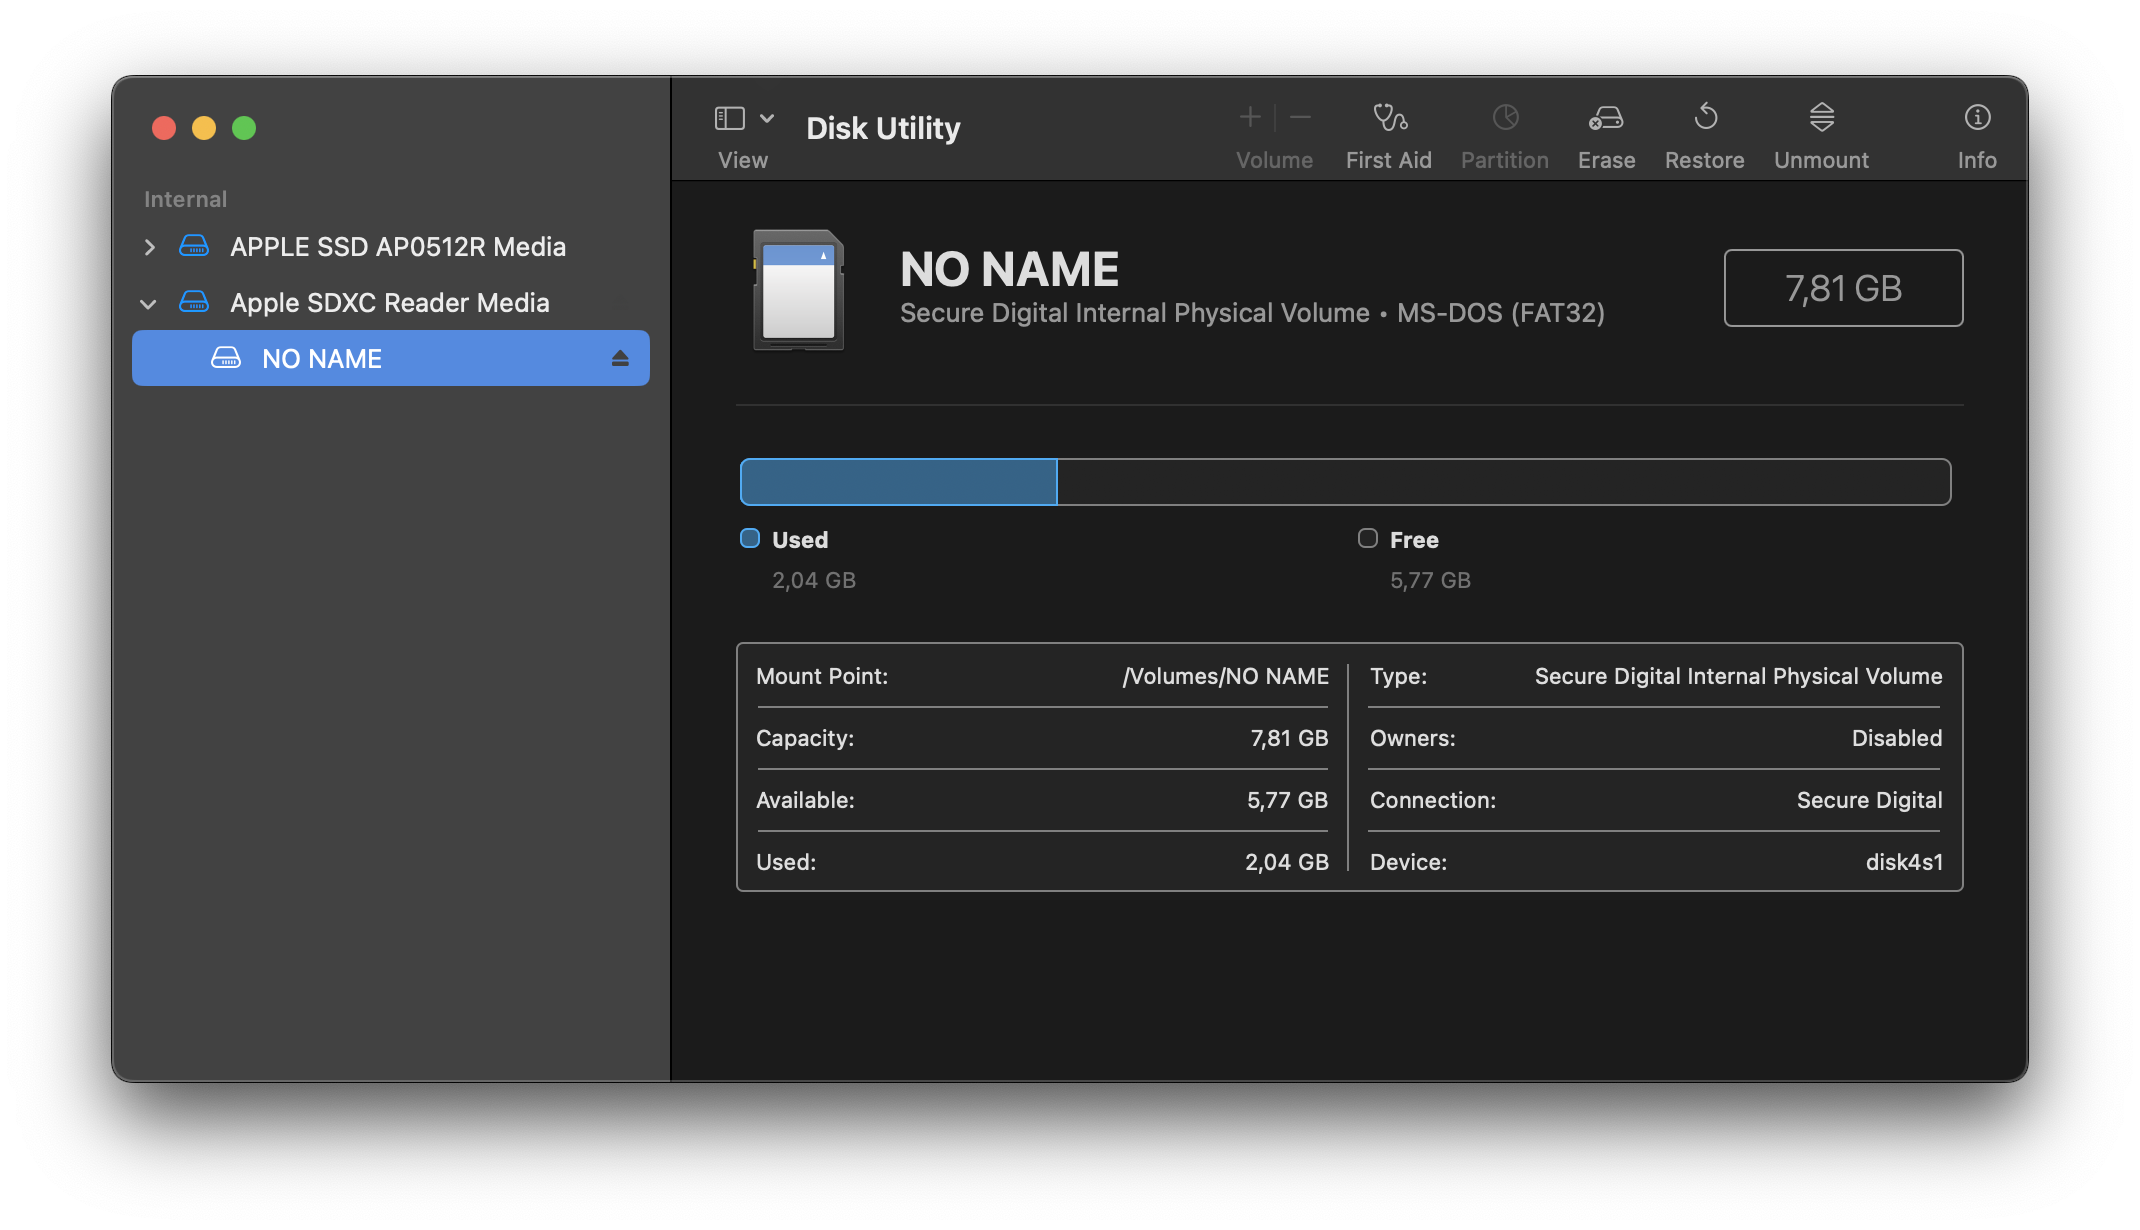Viewport: 2140px width, 1230px height.
Task: Click the Restore toolbar icon
Action: 1705,118
